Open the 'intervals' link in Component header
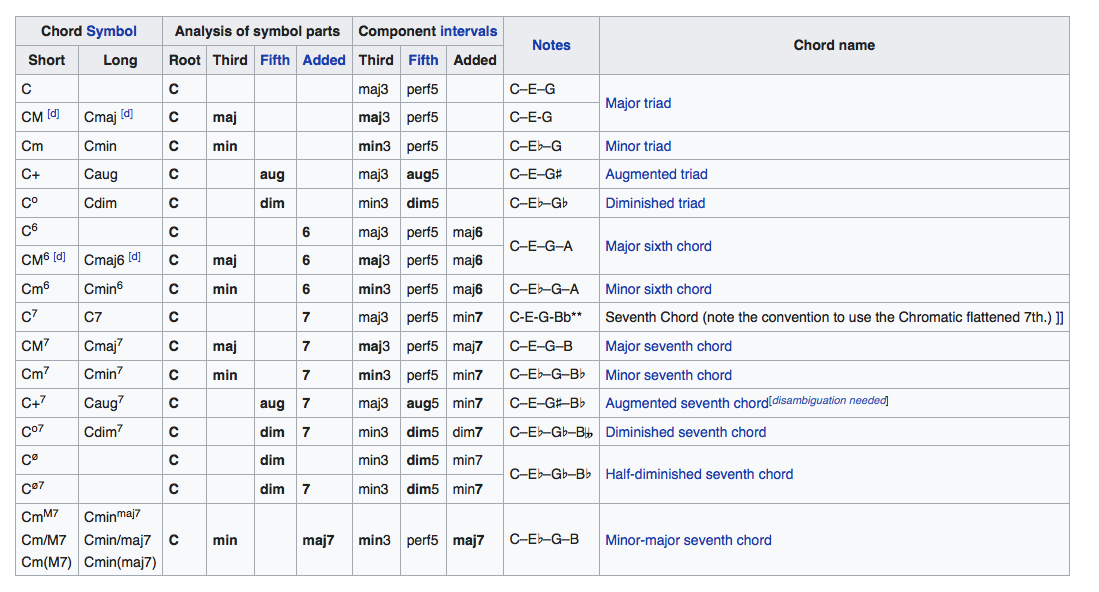Viewport: 1099px width, 592px height. tap(468, 31)
